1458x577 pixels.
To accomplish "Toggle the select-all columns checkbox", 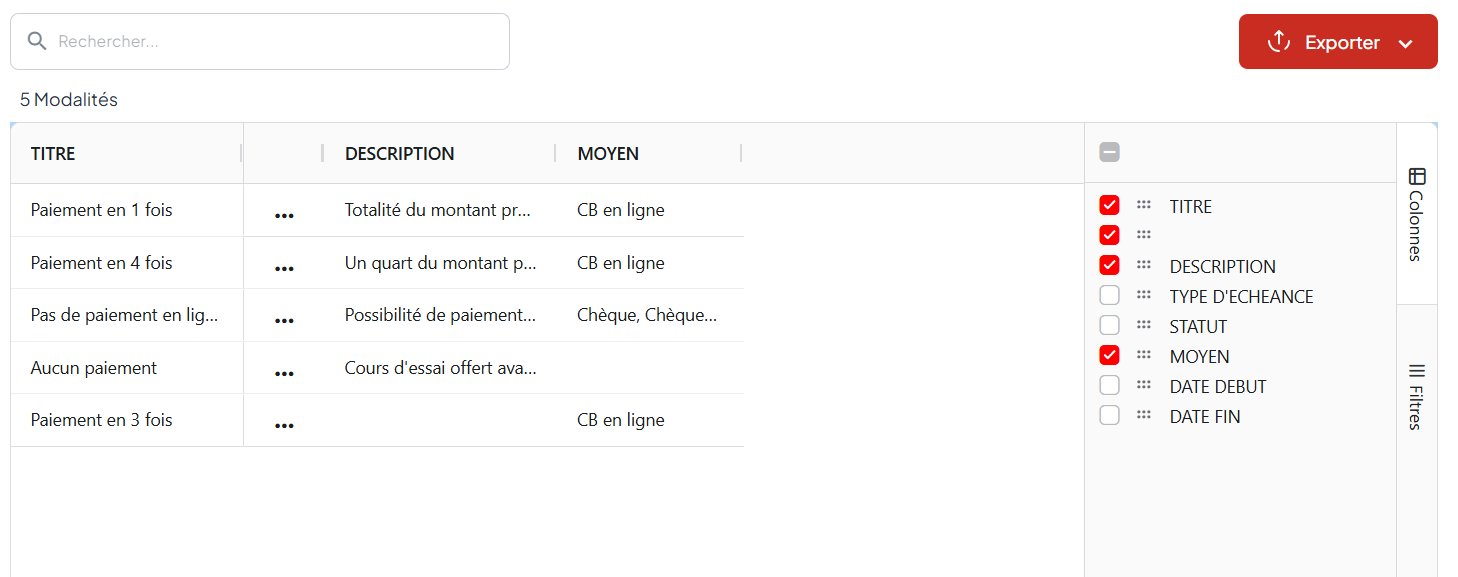I will point(1109,152).
